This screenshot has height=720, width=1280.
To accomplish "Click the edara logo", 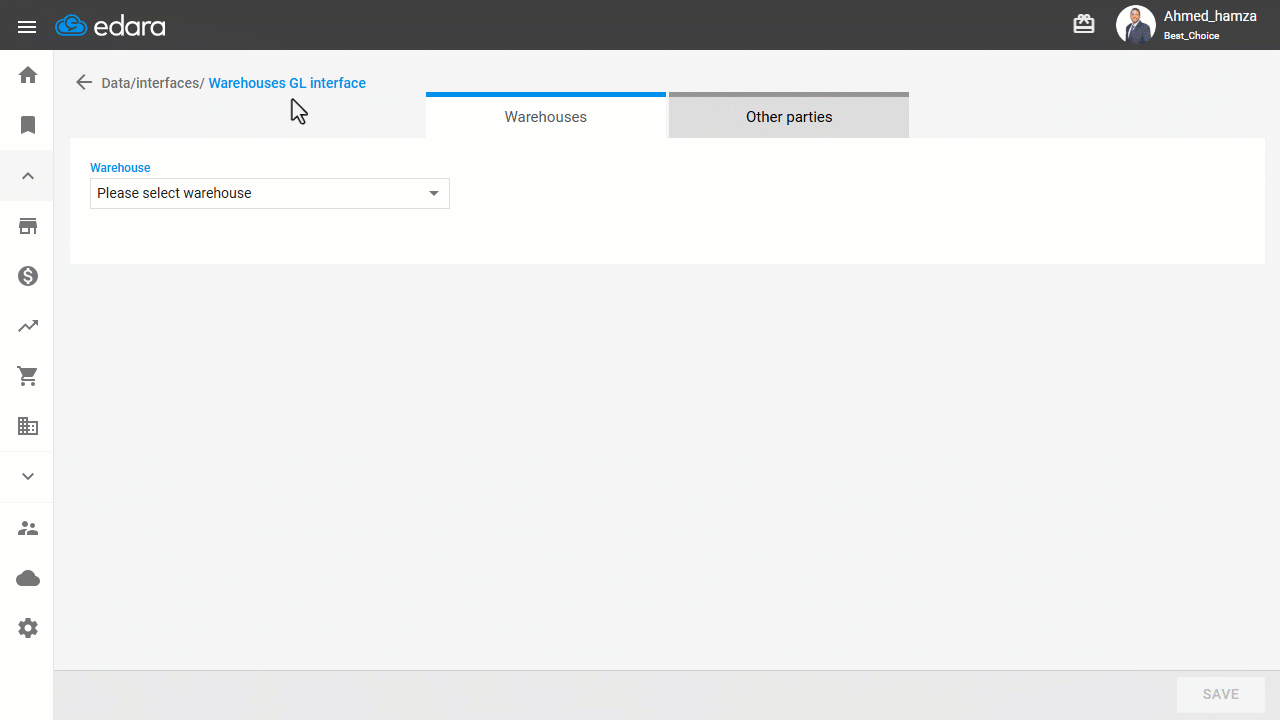I will tap(110, 26).
